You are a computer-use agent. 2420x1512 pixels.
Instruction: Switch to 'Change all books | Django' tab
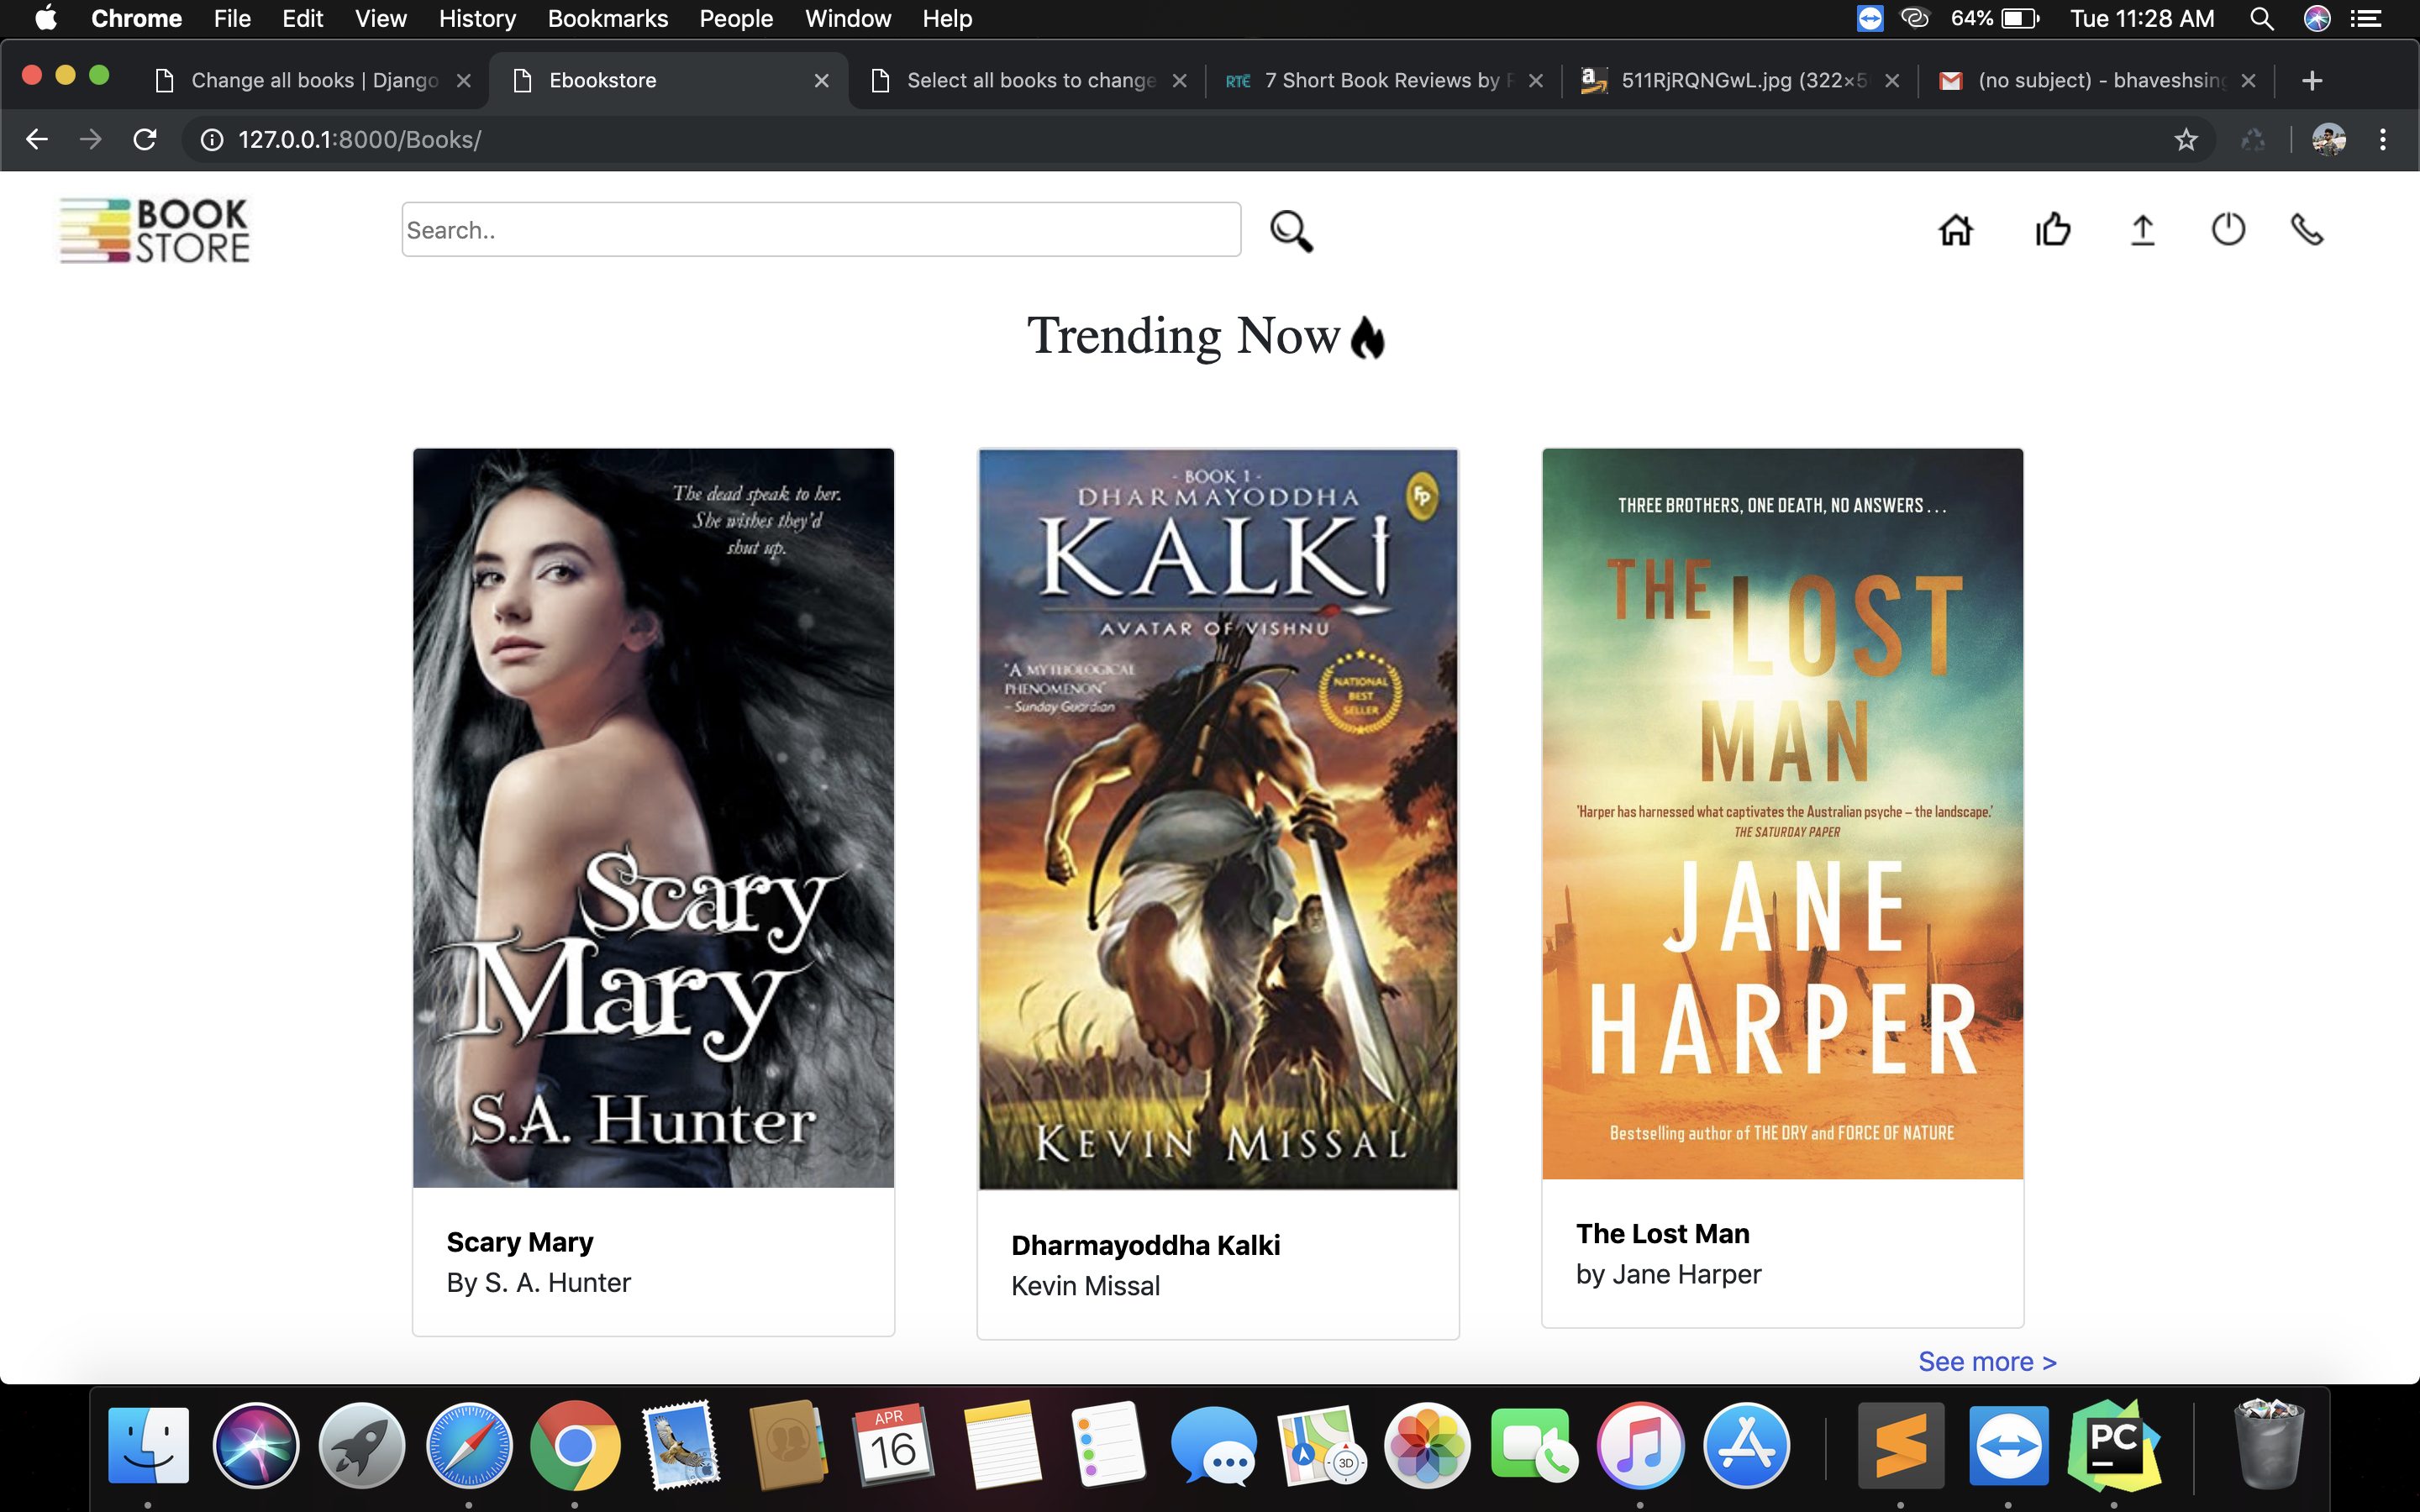tap(314, 81)
